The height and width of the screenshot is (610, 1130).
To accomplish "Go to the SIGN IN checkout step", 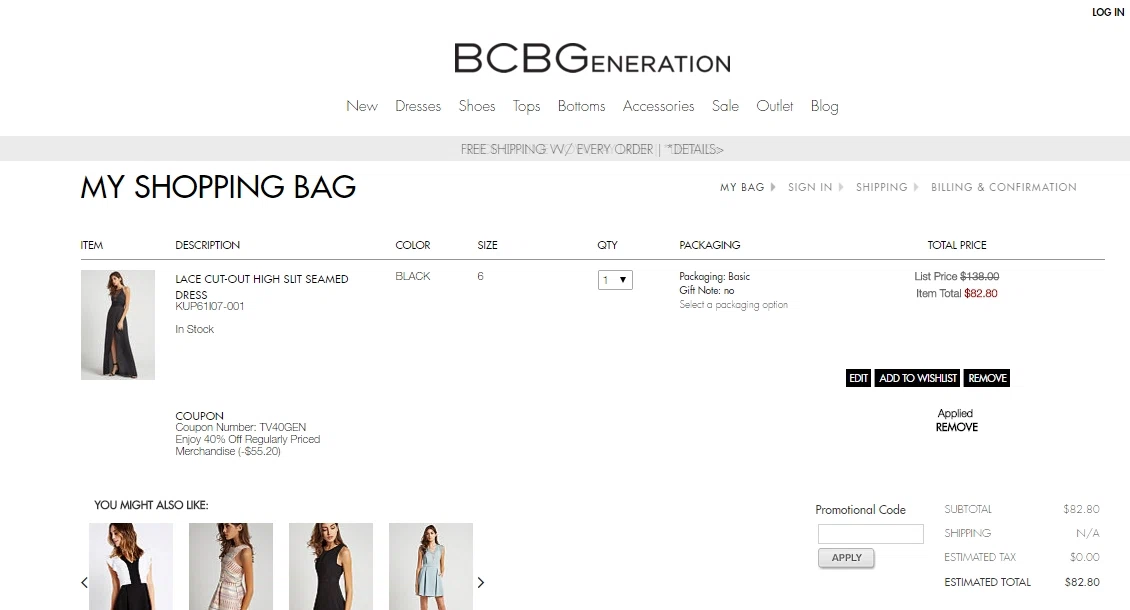I will (810, 187).
